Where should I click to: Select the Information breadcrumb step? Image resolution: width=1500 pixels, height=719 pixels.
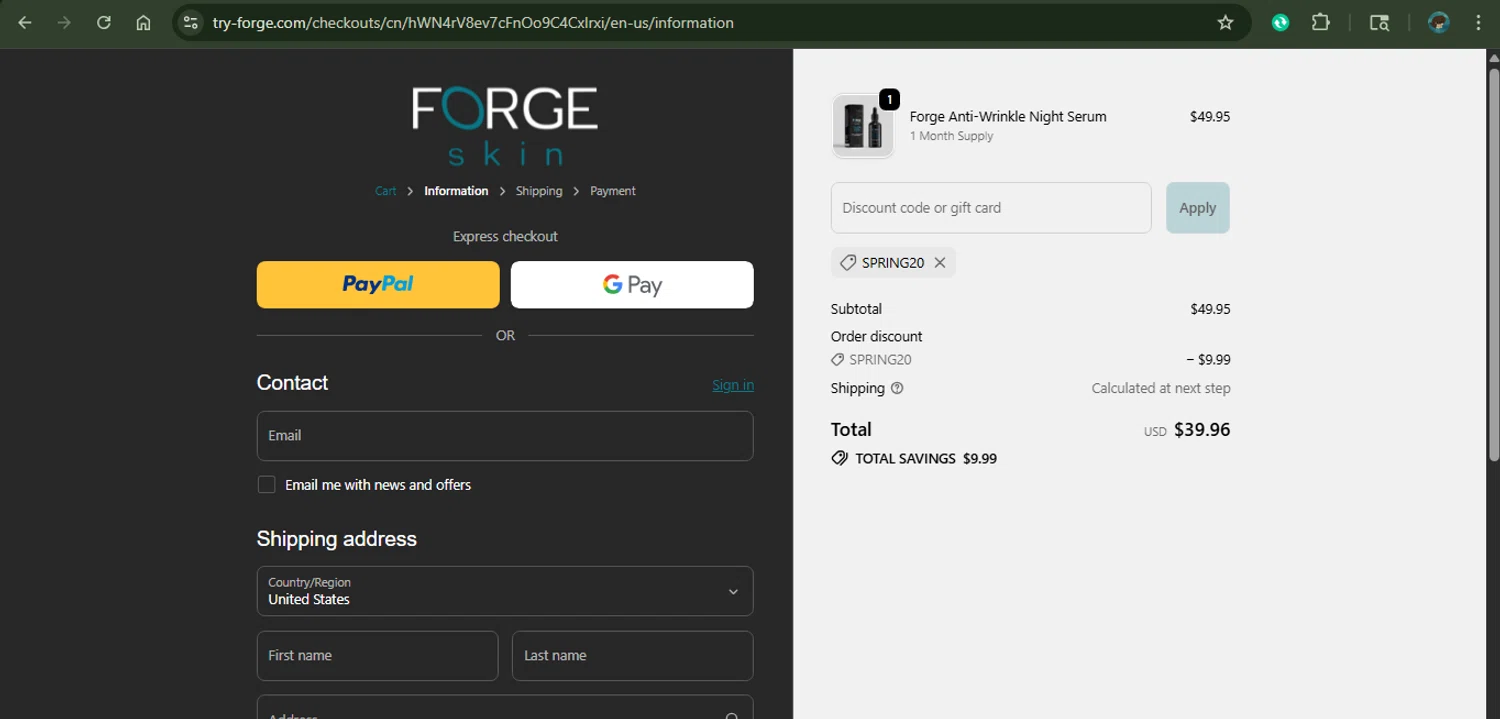tap(456, 191)
